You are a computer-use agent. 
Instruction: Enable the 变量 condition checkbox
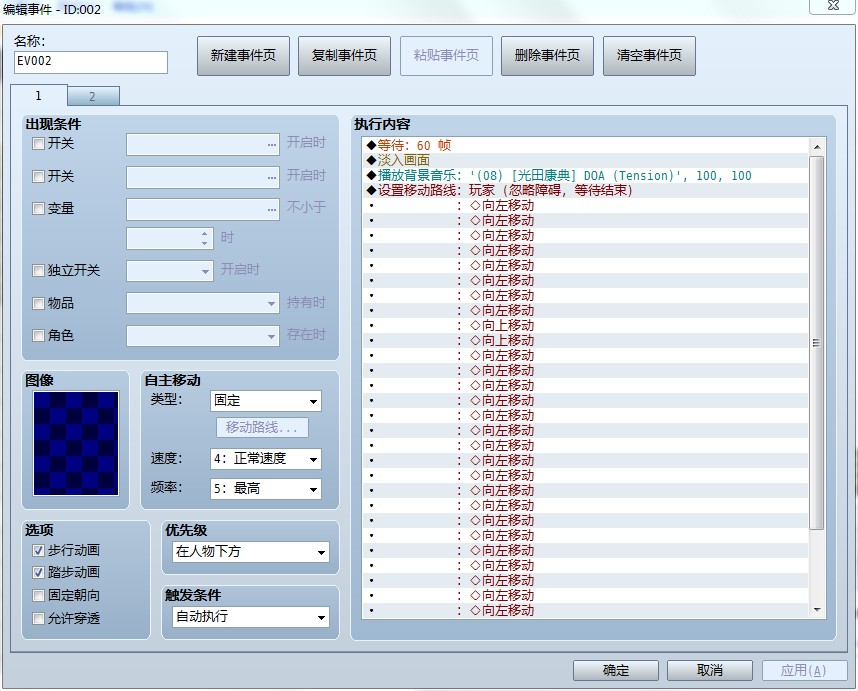coord(38,208)
